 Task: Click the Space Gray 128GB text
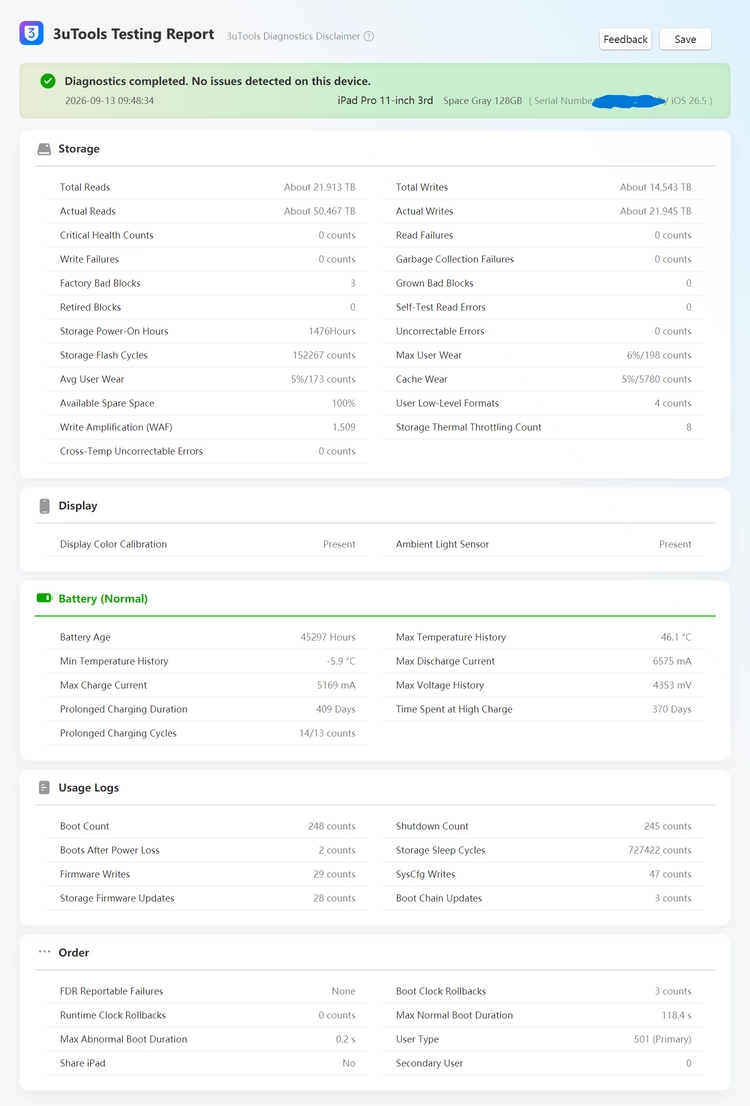[x=483, y=101]
